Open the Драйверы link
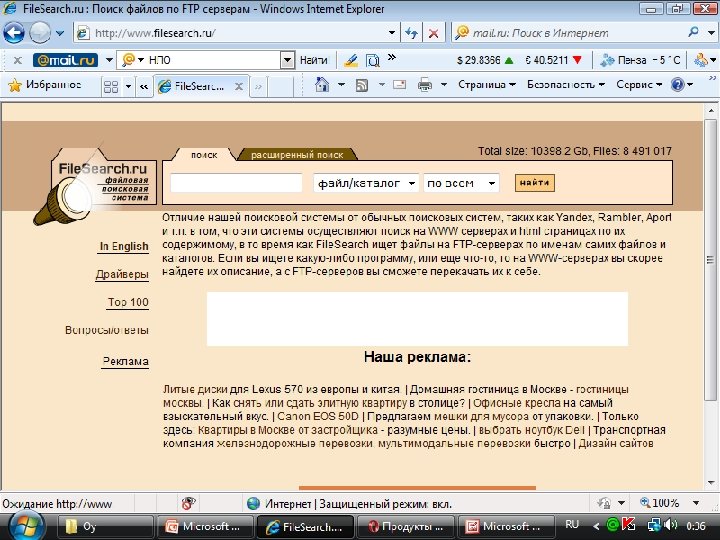 (122, 275)
